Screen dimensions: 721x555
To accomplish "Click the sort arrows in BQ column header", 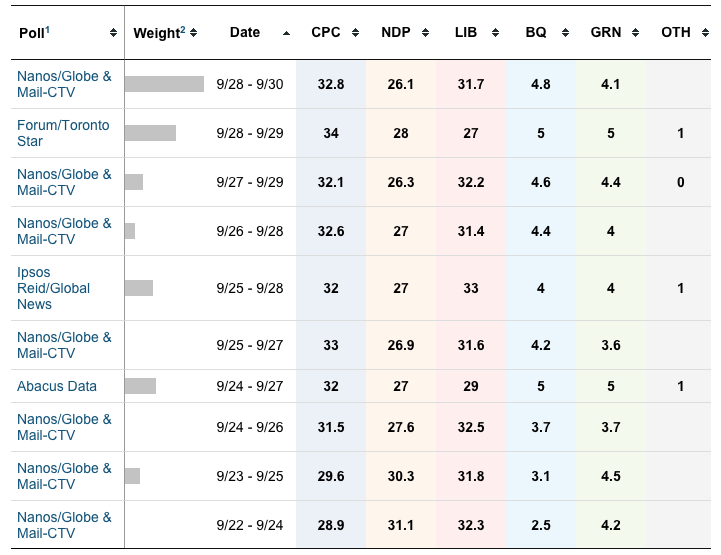I will [559, 33].
